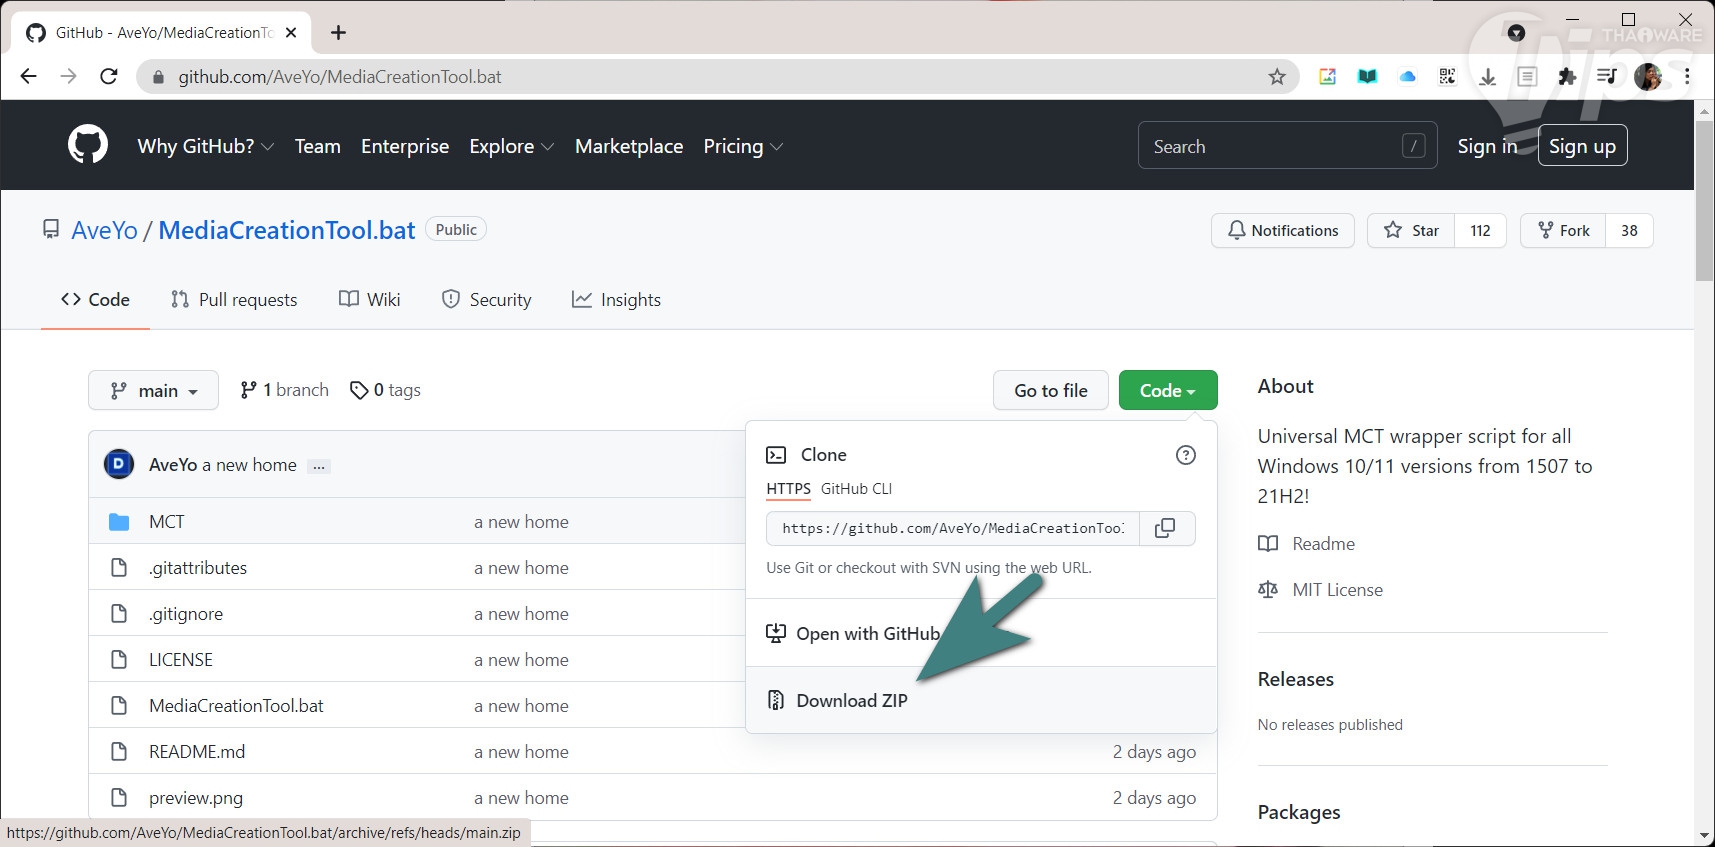Open the browser extensions puzzle icon
This screenshot has height=847, width=1715.
[x=1567, y=77]
